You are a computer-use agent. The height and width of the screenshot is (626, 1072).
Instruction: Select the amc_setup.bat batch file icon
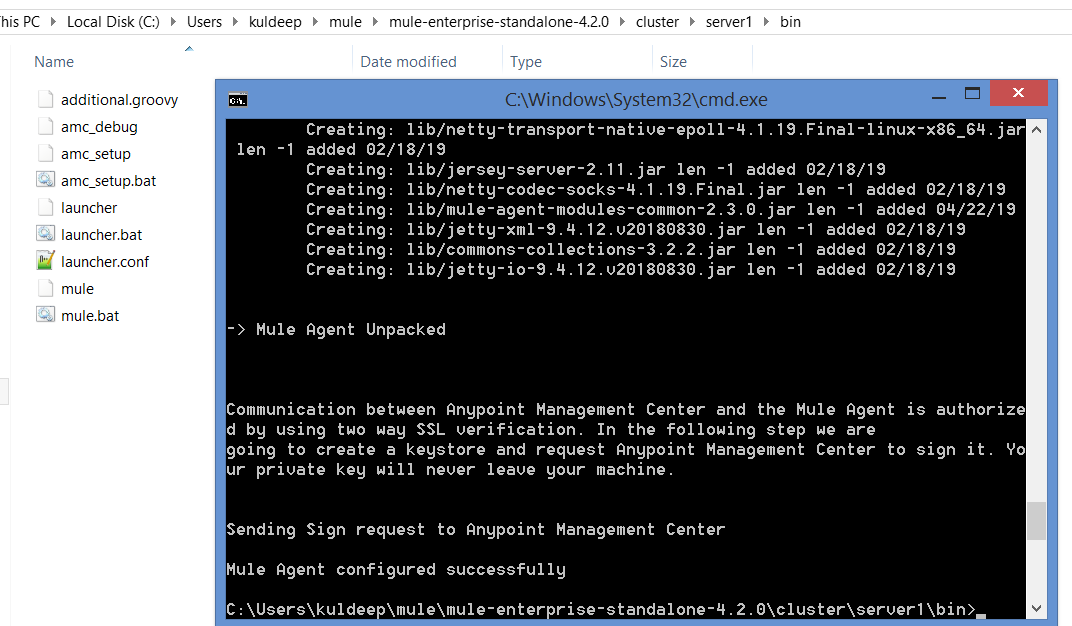coord(45,181)
